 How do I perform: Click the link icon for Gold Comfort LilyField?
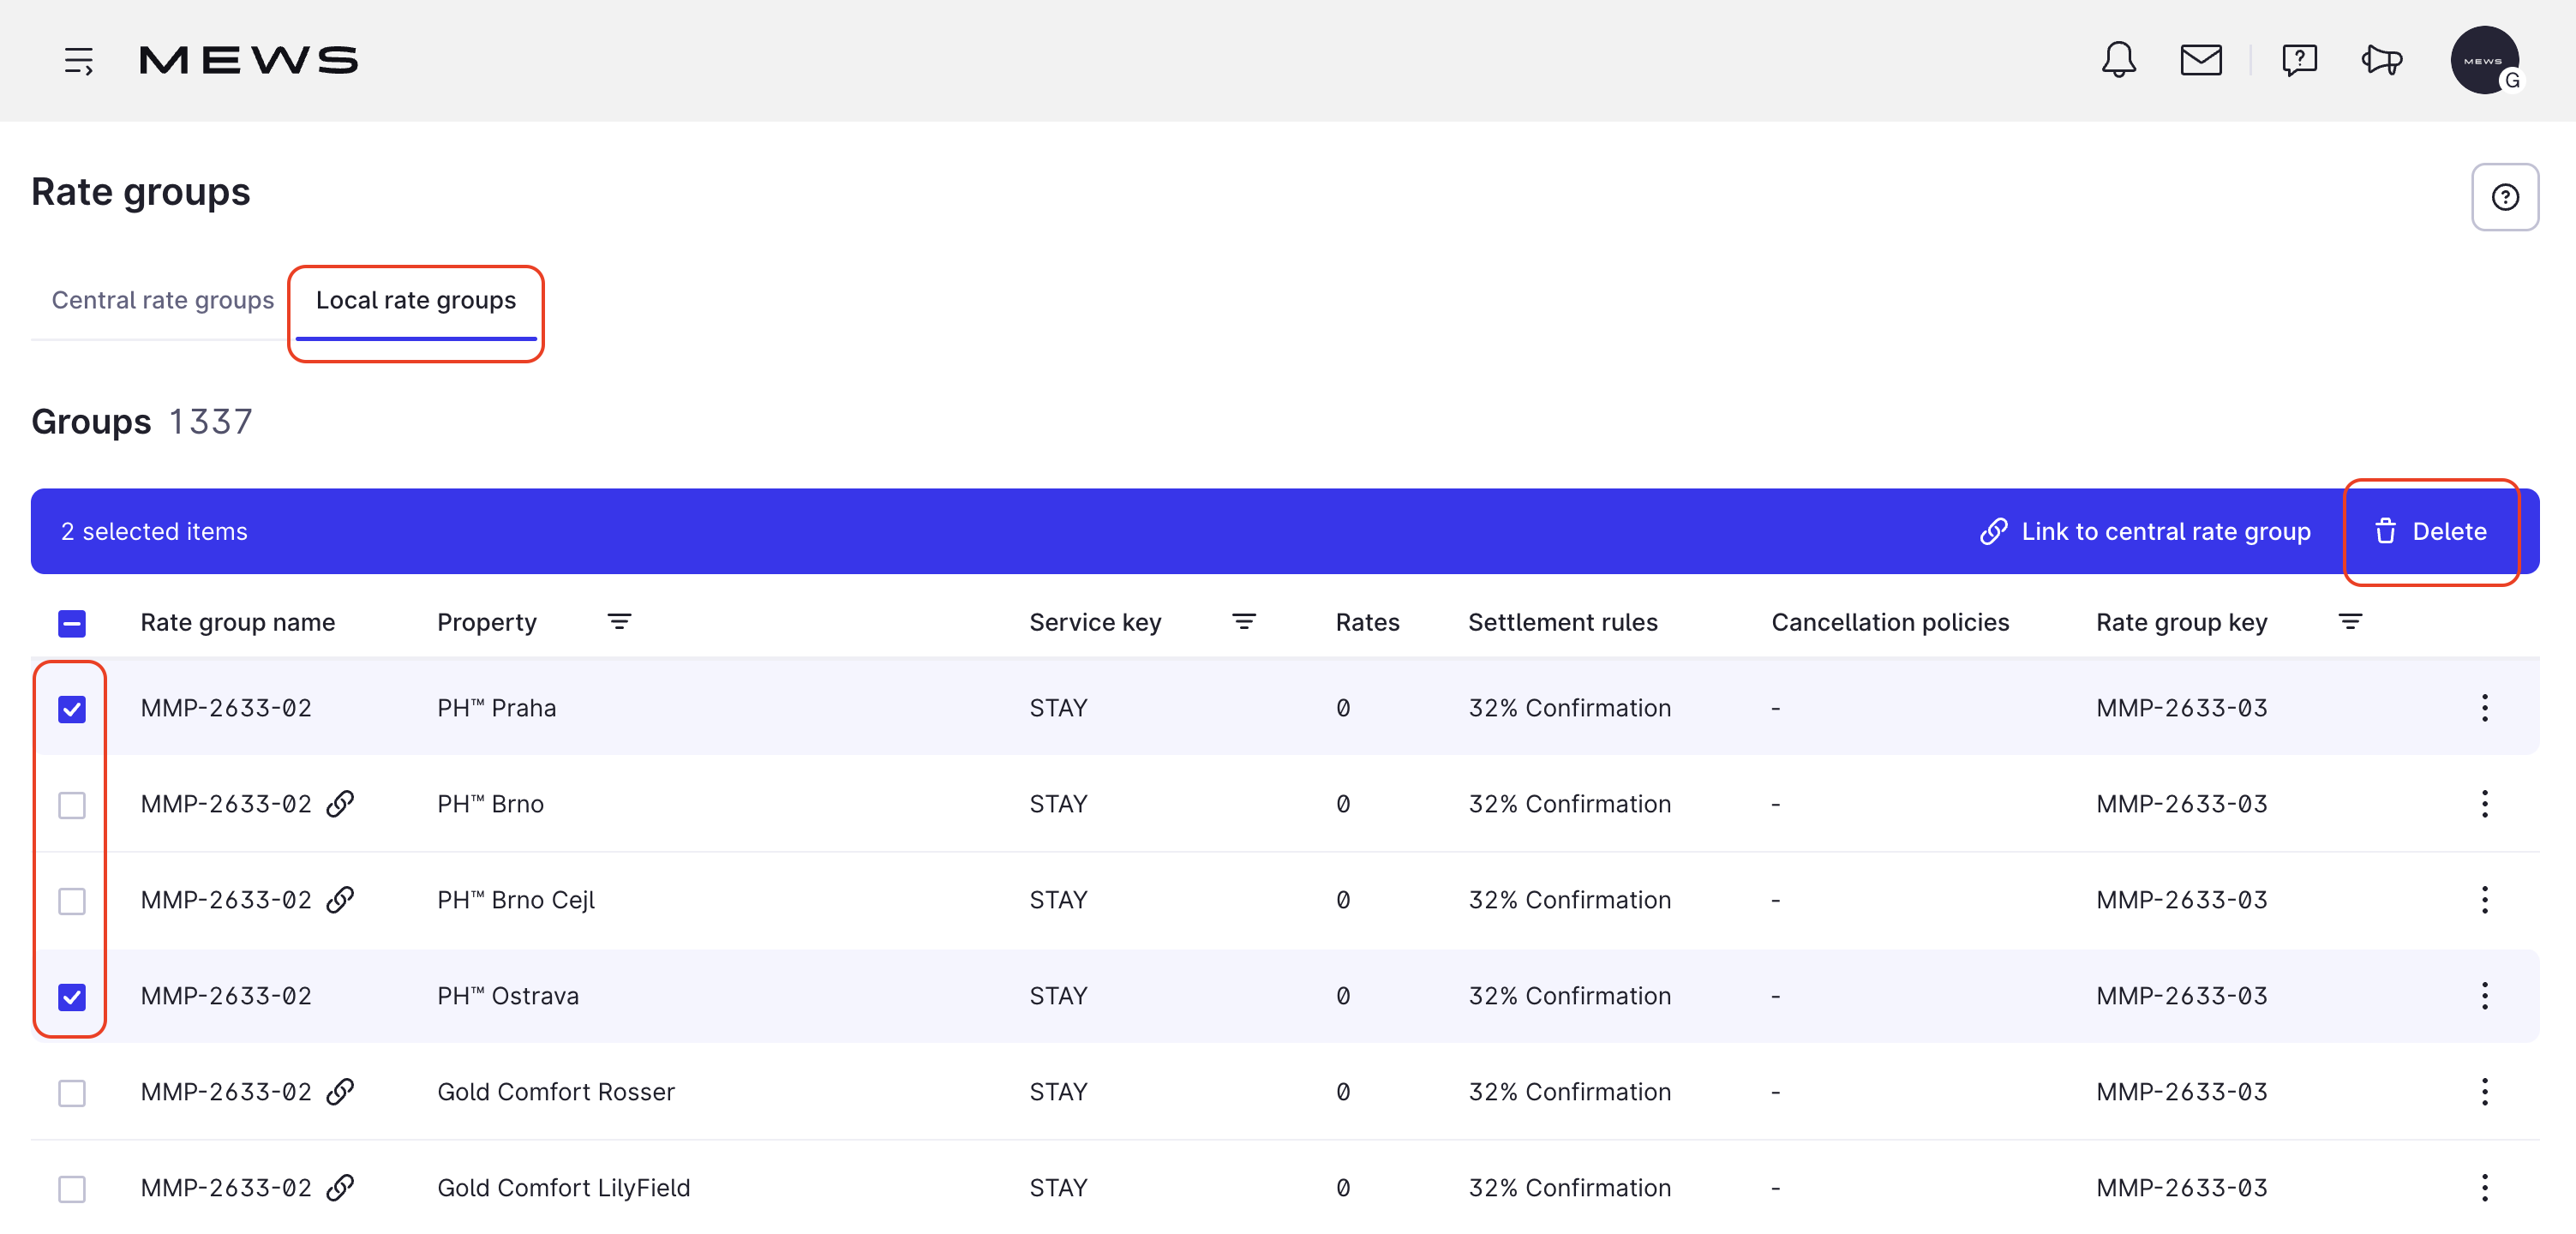point(340,1188)
